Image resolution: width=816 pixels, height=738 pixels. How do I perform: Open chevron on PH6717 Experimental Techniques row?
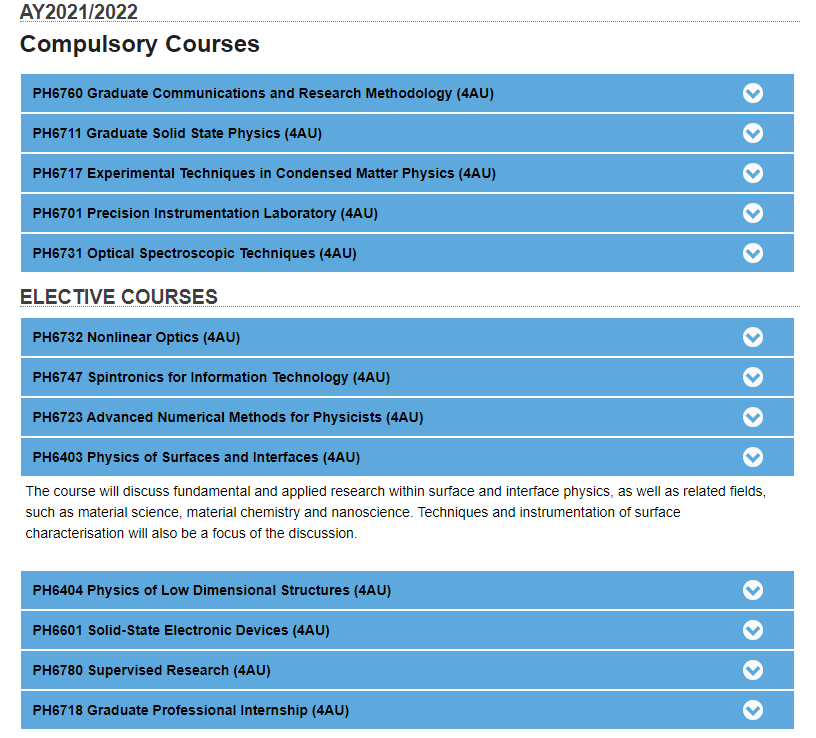click(x=753, y=173)
